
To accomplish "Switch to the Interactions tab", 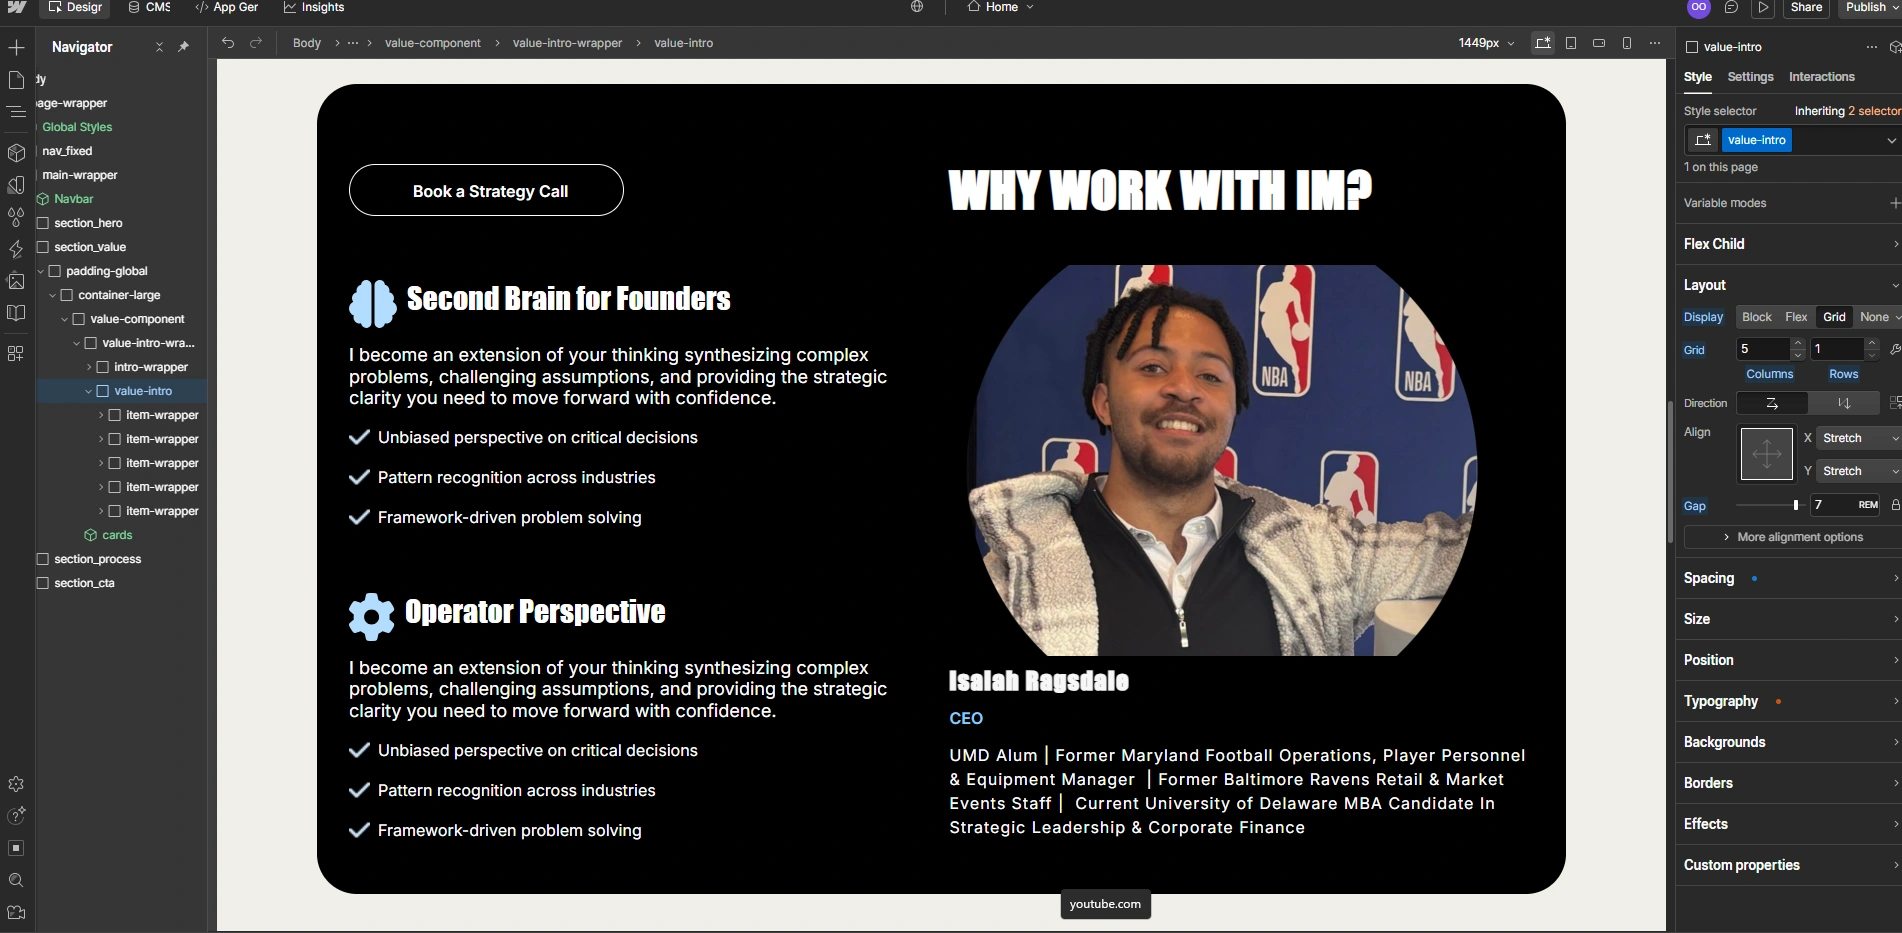I will (x=1821, y=77).
